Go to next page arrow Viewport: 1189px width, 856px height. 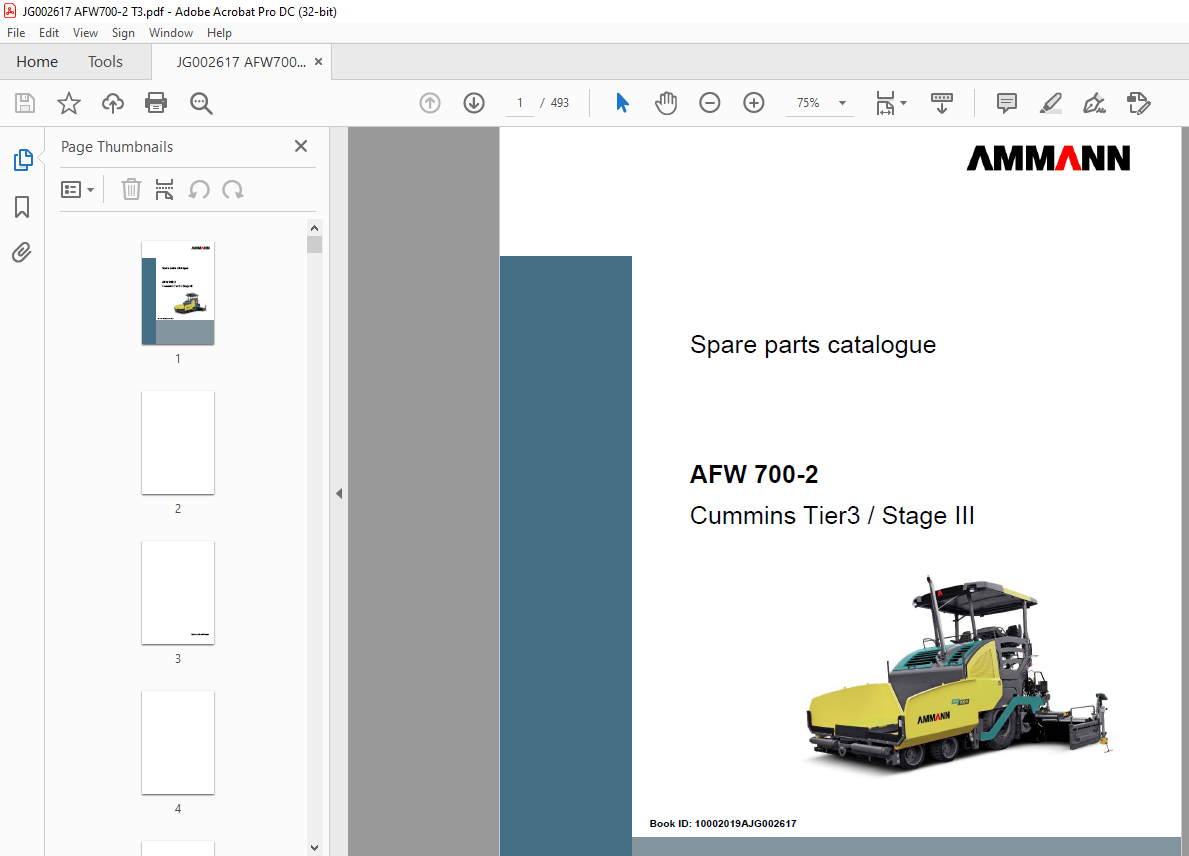[x=474, y=103]
